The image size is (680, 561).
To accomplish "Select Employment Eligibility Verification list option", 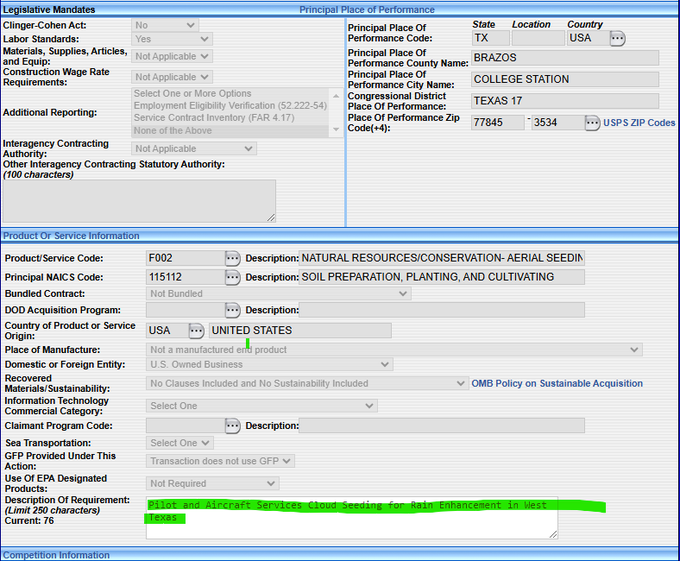I will [230, 106].
